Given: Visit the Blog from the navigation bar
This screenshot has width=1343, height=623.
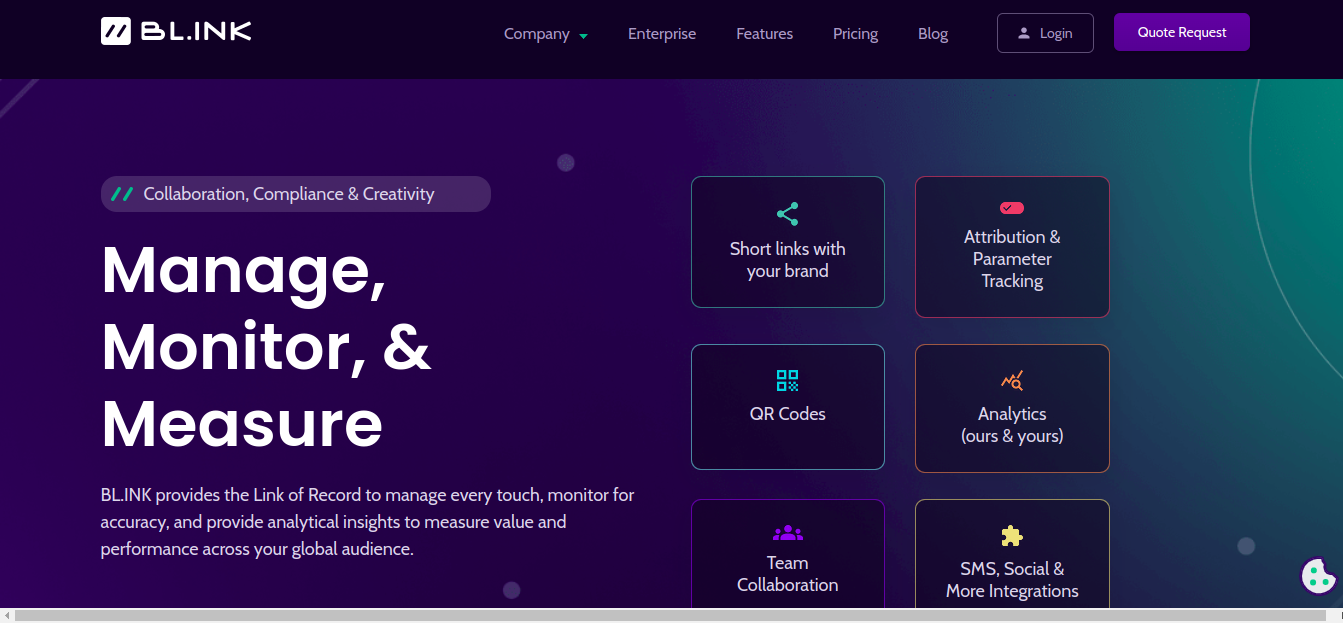Looking at the screenshot, I should pos(933,34).
